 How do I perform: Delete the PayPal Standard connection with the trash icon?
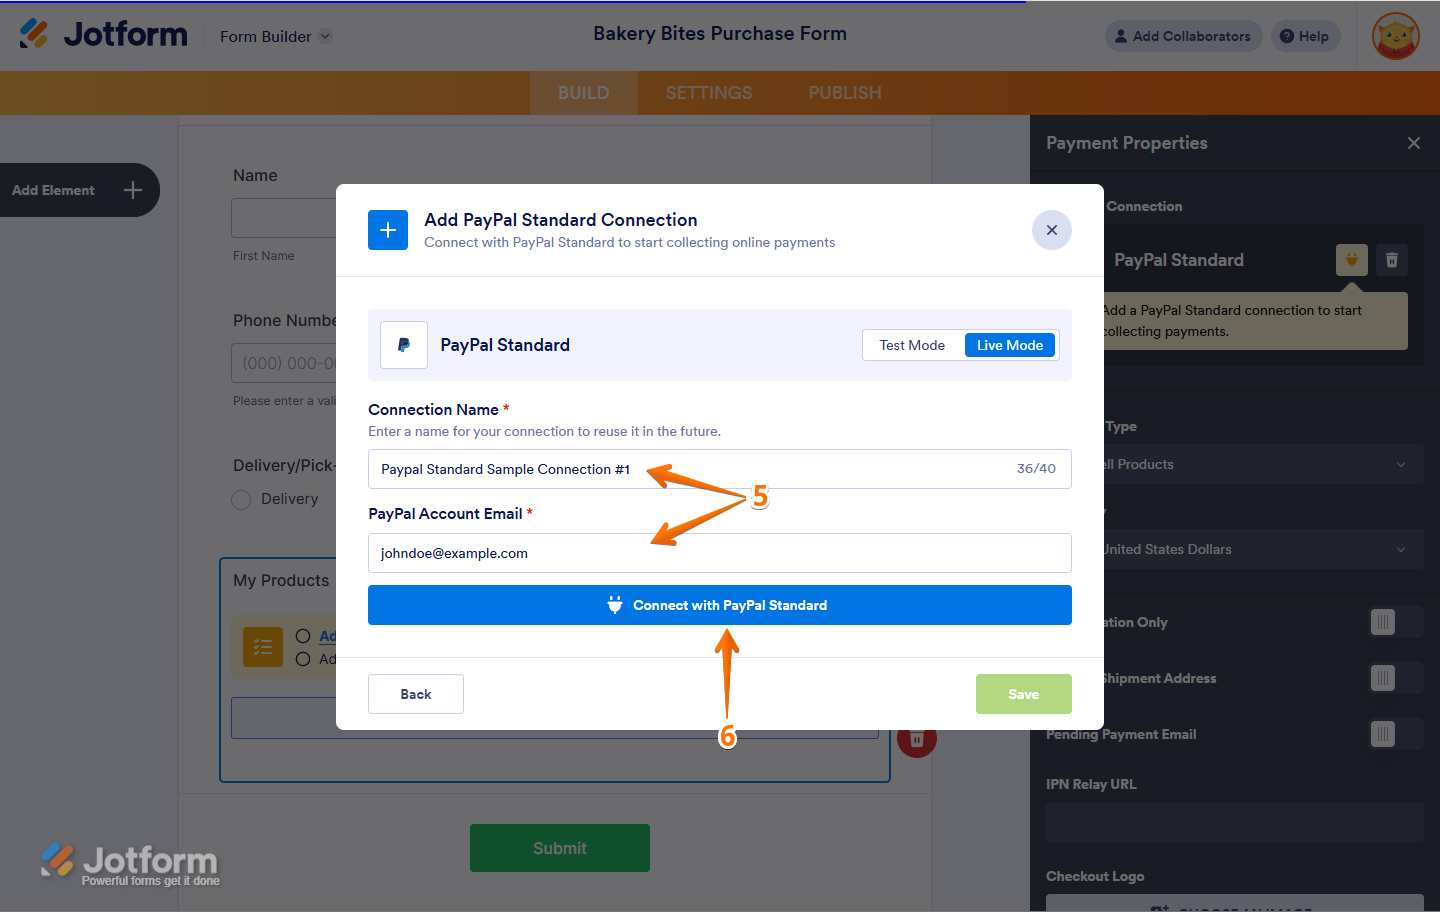coord(1391,260)
